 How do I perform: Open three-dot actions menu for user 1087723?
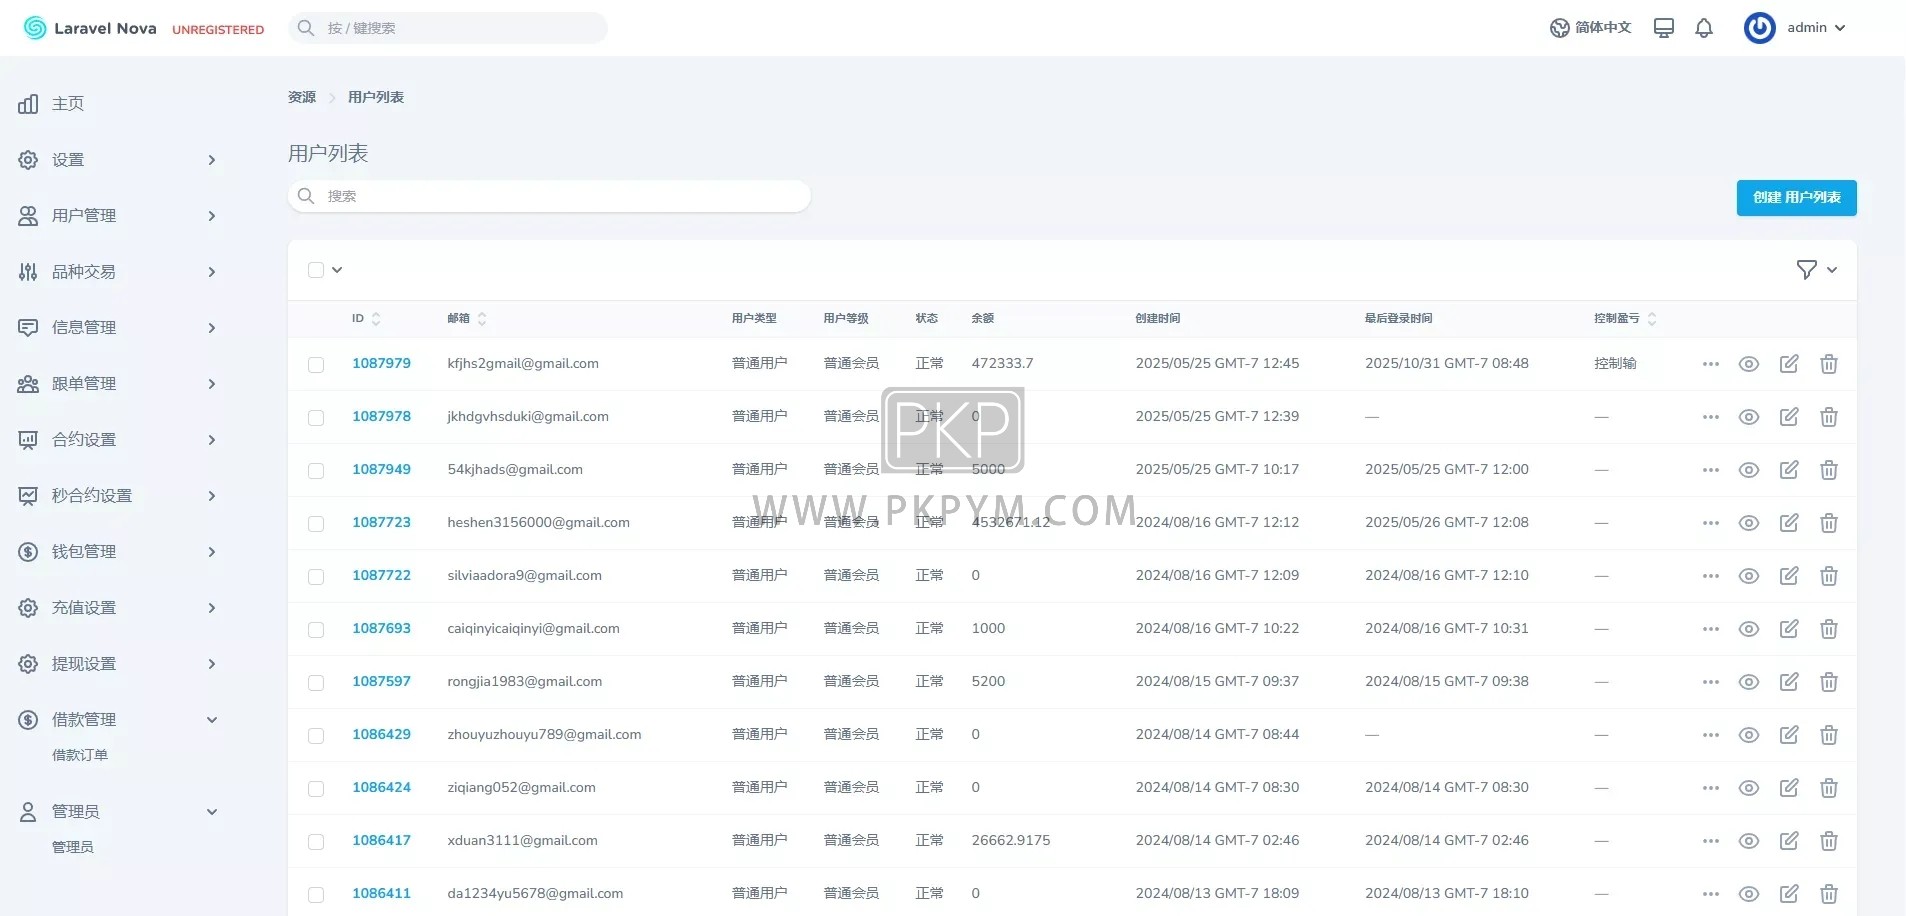click(x=1711, y=523)
